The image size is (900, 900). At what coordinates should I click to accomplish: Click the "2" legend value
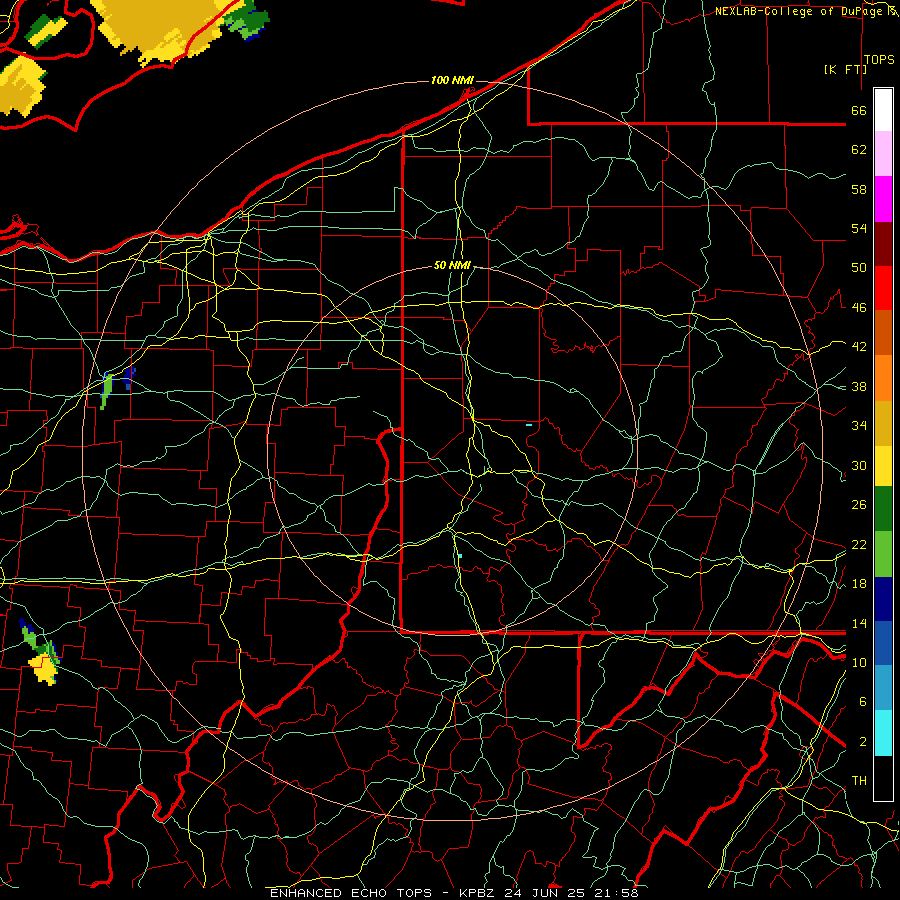pos(863,741)
